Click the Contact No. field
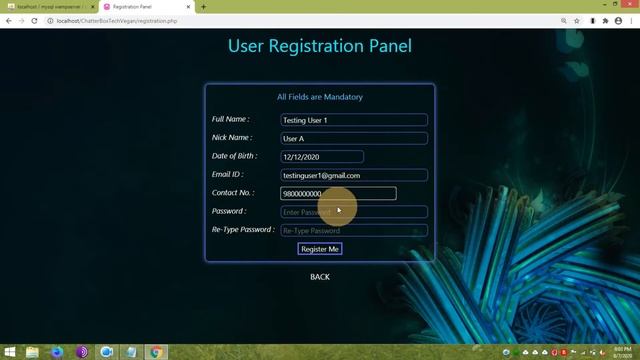The image size is (640, 360). 338,193
